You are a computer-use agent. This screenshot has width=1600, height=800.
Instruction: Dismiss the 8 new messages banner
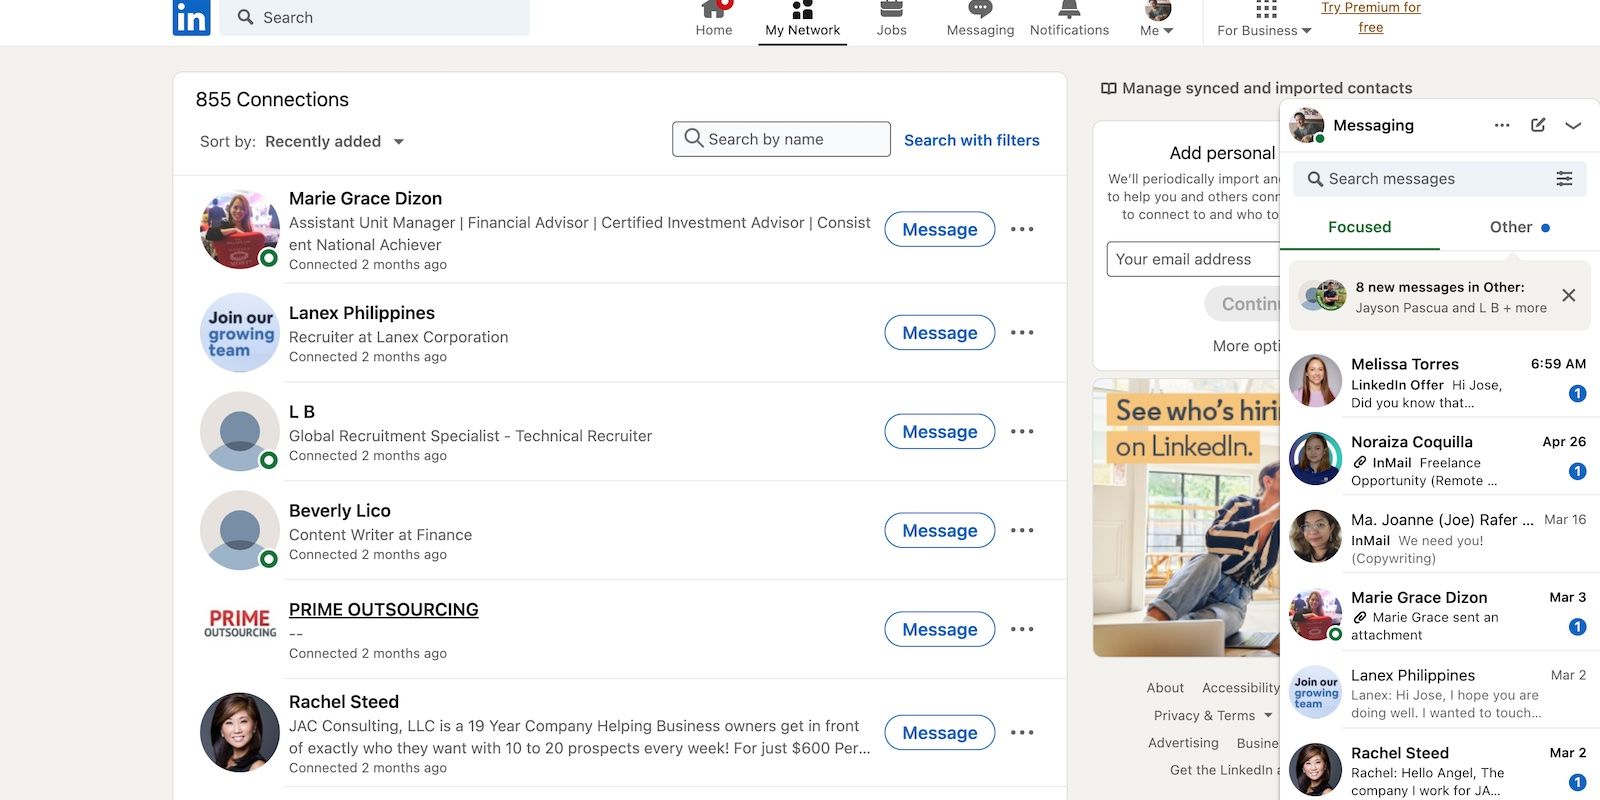pyautogui.click(x=1568, y=295)
